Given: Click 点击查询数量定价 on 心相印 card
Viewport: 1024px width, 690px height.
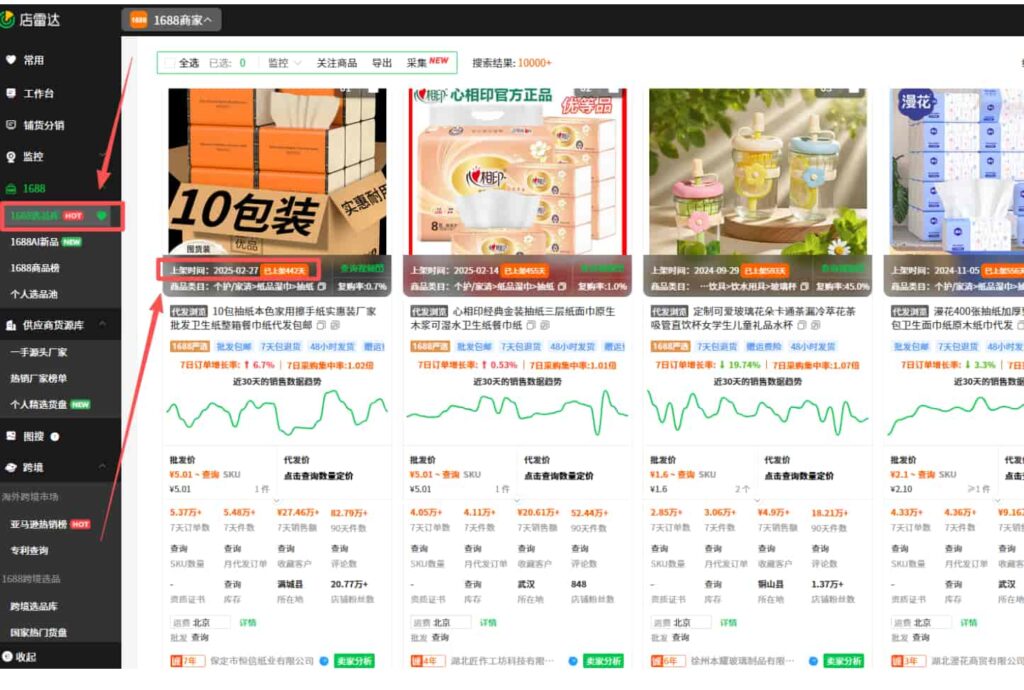Looking at the screenshot, I should 559,476.
